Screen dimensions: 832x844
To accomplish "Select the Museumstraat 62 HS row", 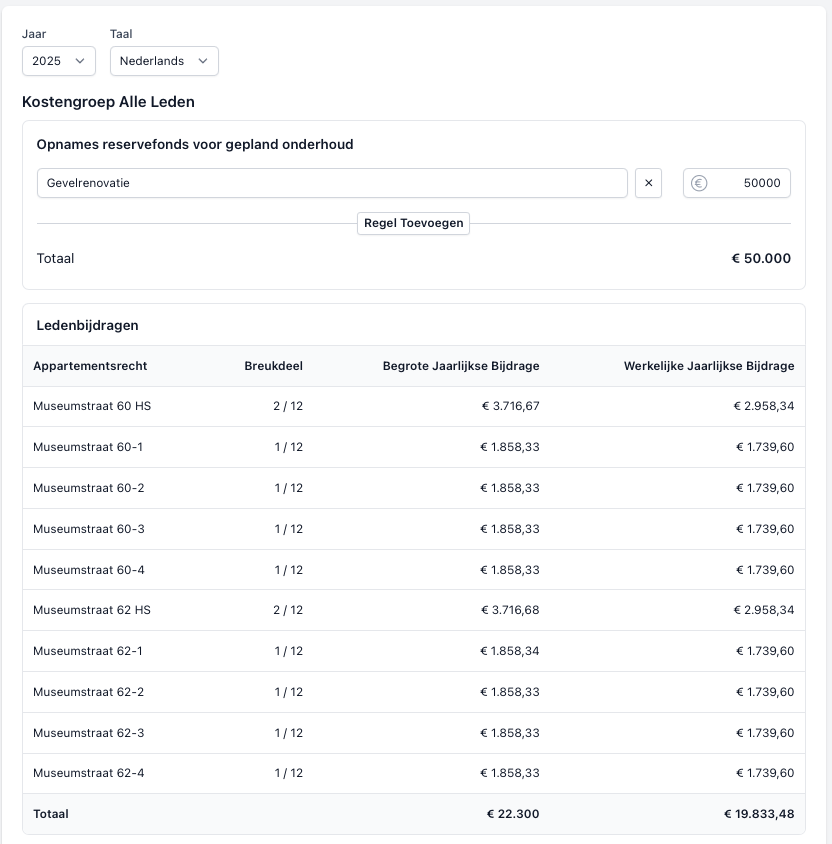I will click(92, 610).
